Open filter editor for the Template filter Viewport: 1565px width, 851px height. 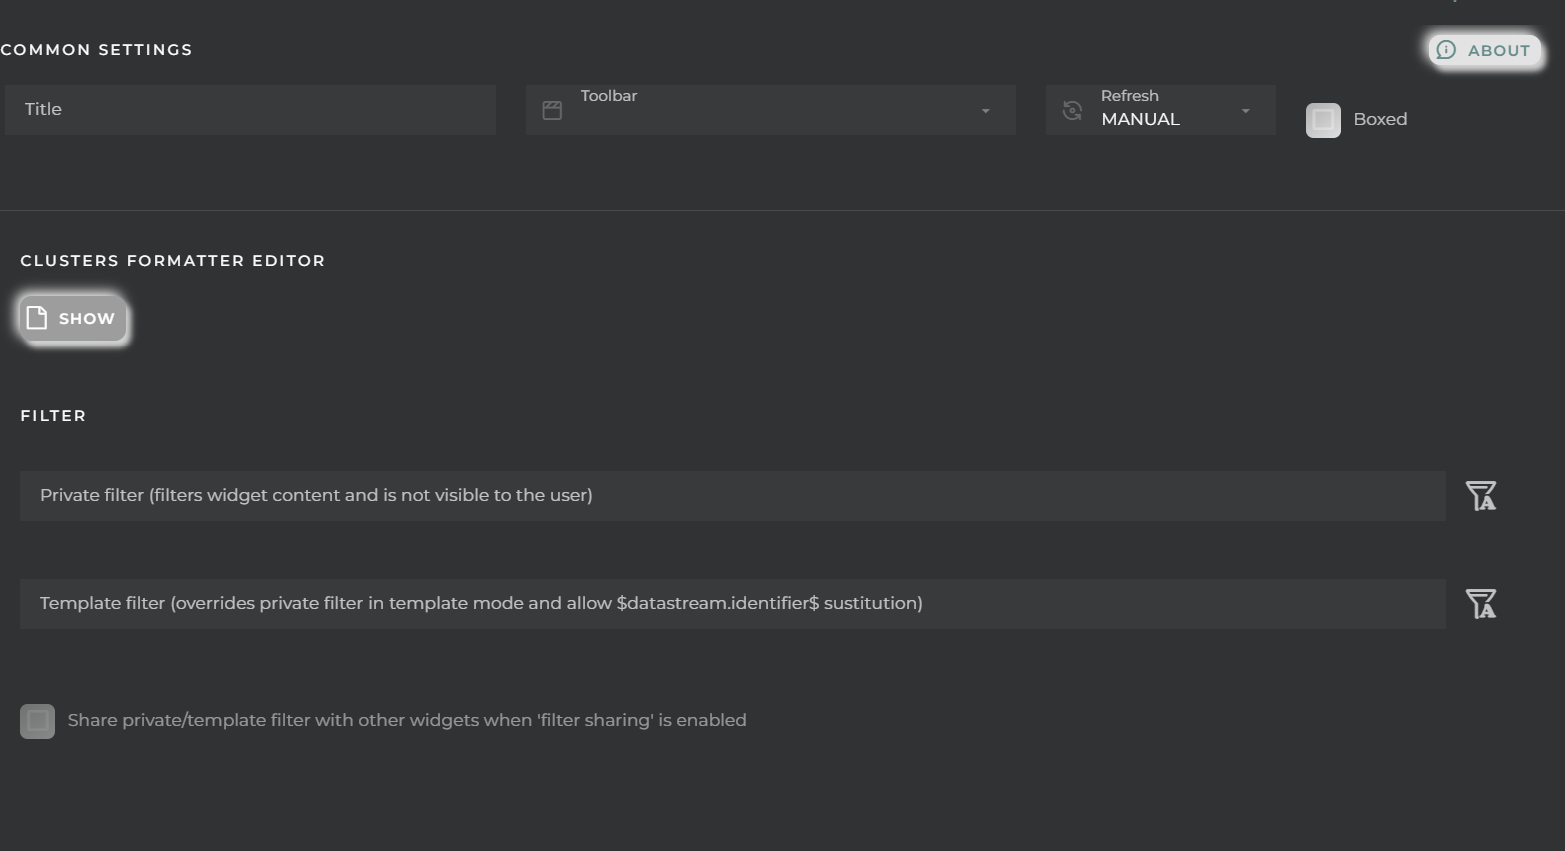coord(1481,604)
